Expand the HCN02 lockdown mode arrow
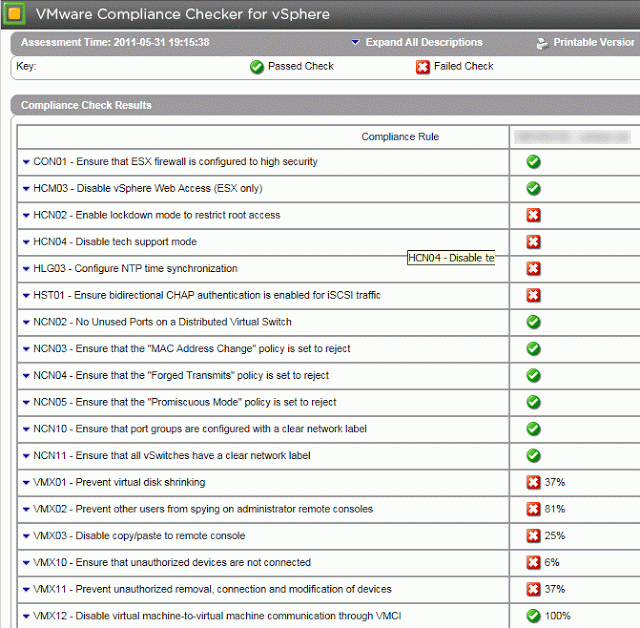Screen dimensions: 640x628 pos(26,215)
